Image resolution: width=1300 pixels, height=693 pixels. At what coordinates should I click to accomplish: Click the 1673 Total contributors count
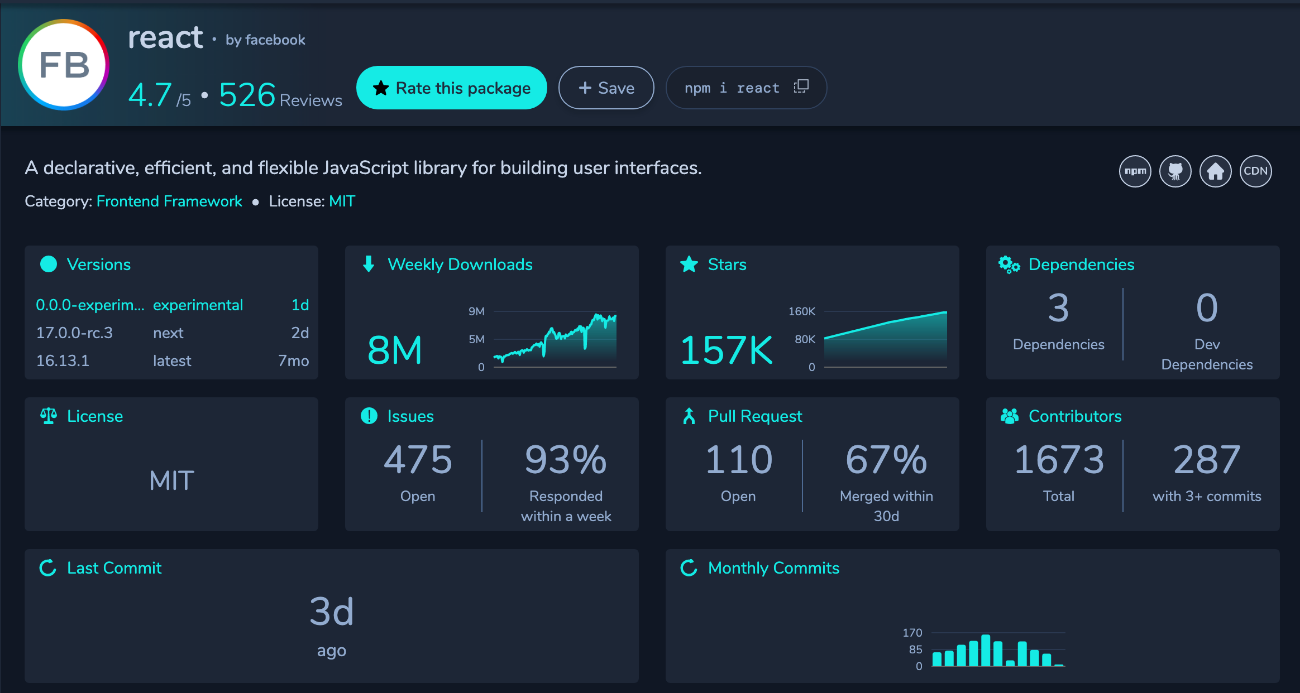(1059, 460)
